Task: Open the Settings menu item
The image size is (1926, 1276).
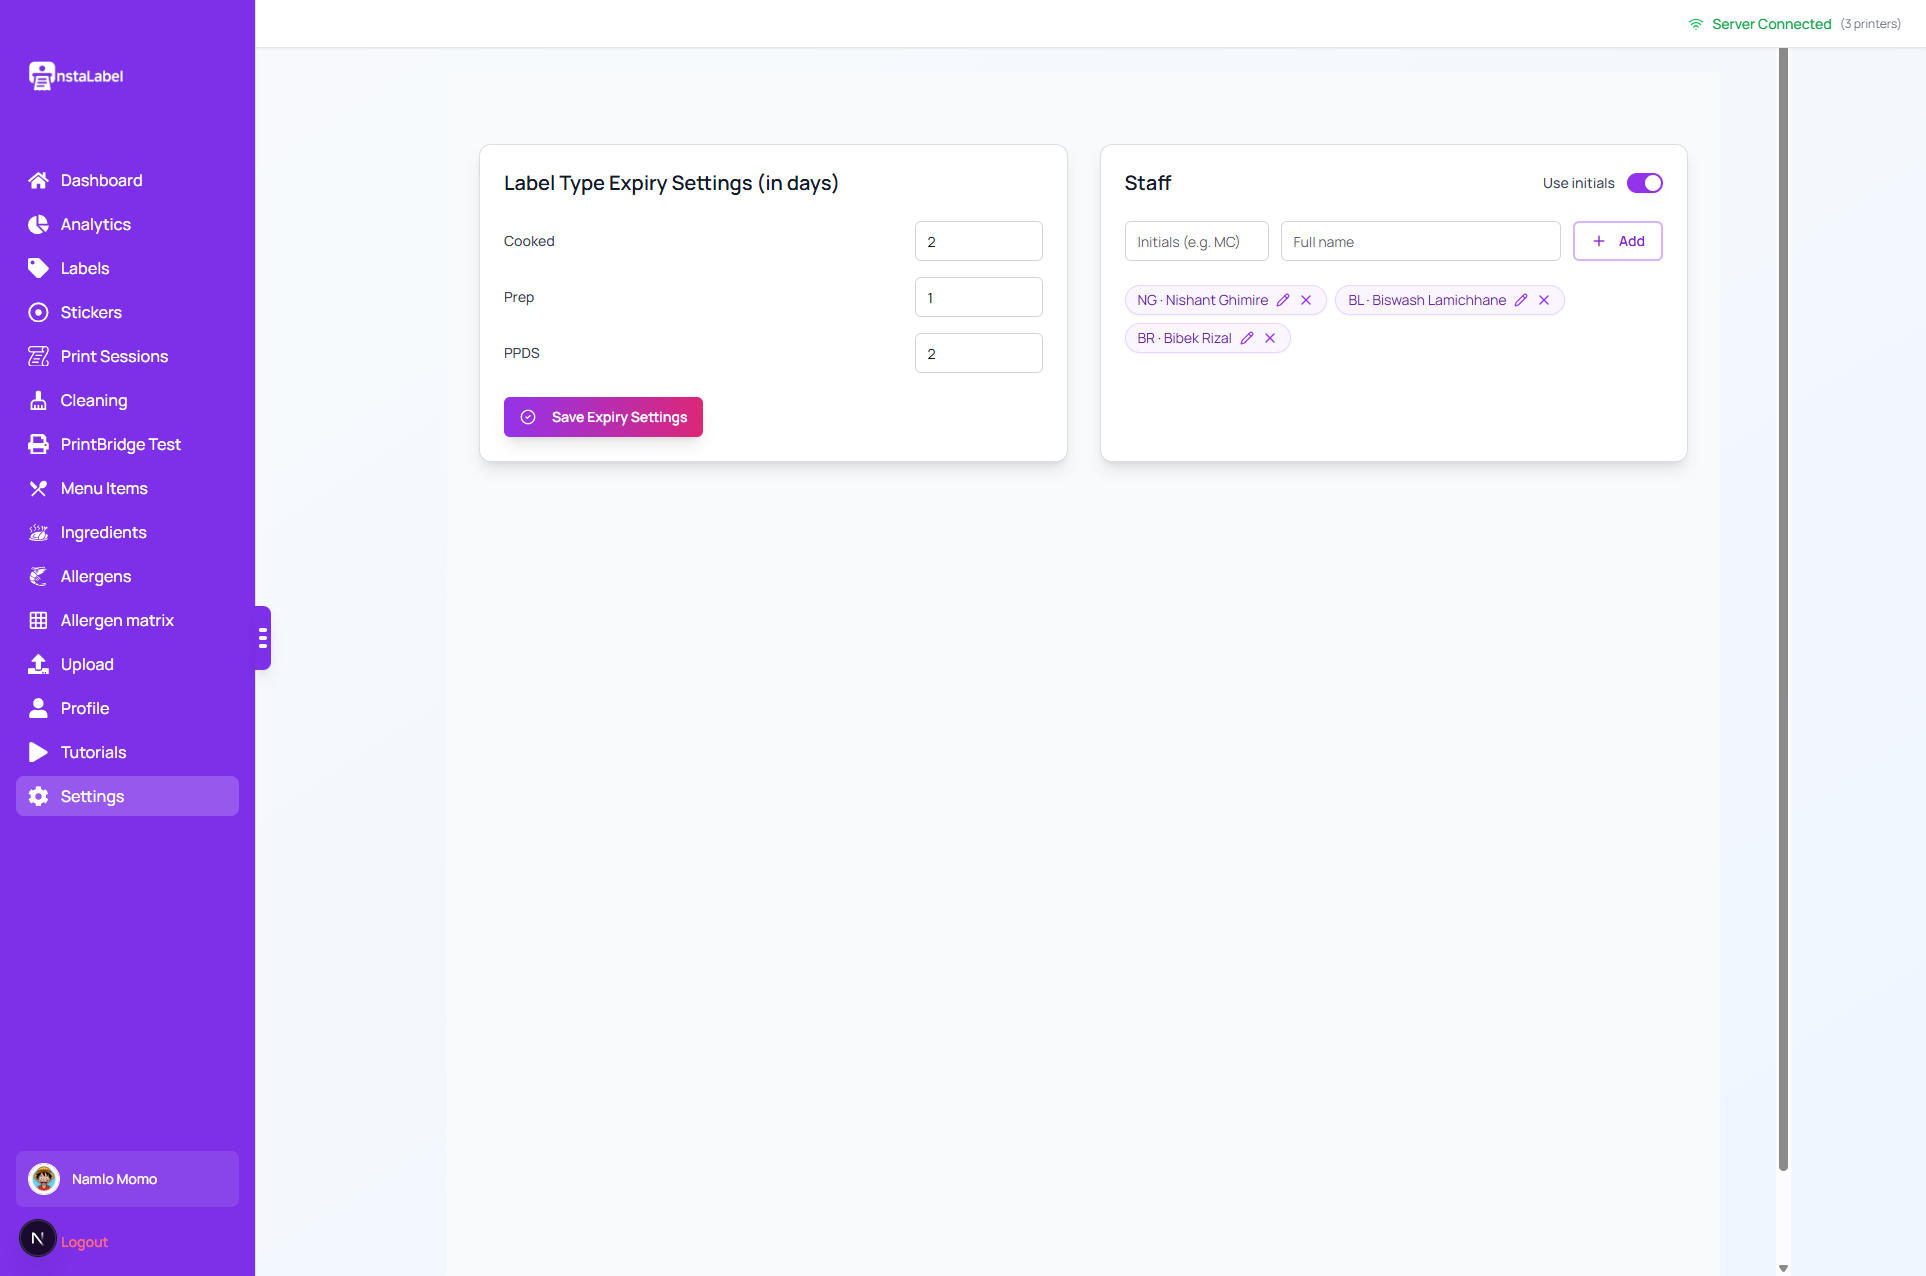Action: point(127,796)
